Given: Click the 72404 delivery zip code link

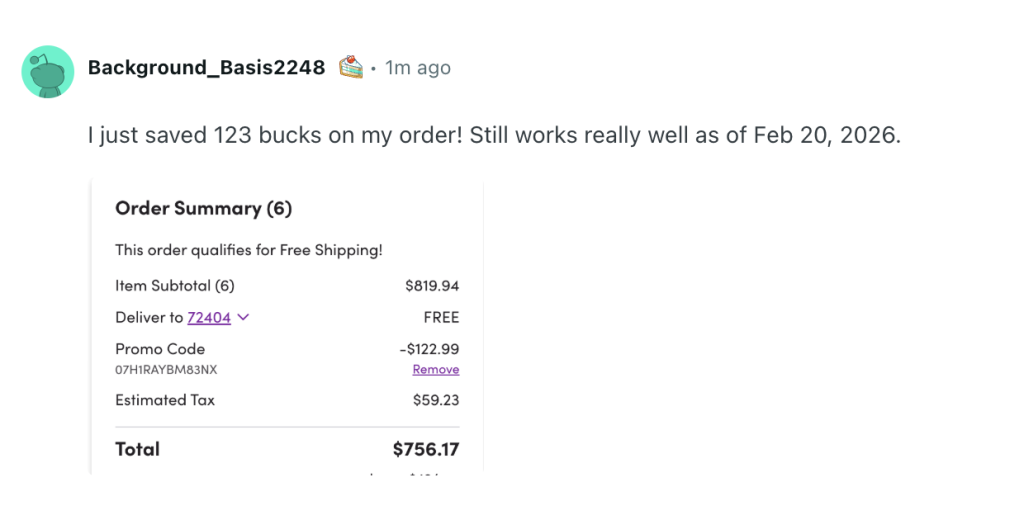Looking at the screenshot, I should 209,318.
